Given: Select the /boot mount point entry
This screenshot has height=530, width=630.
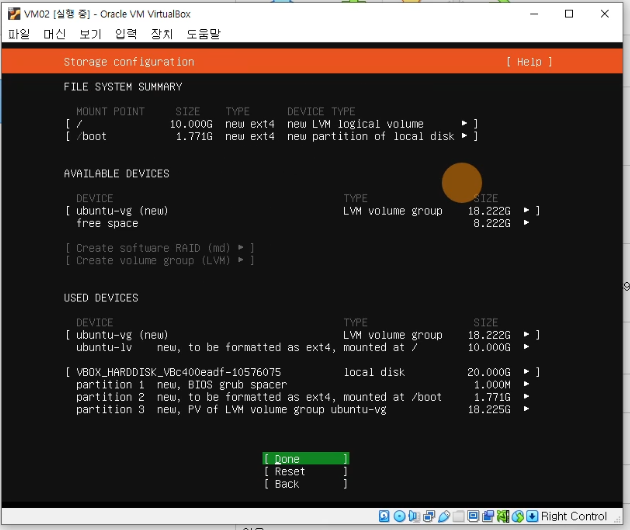Looking at the screenshot, I should coord(92,136).
